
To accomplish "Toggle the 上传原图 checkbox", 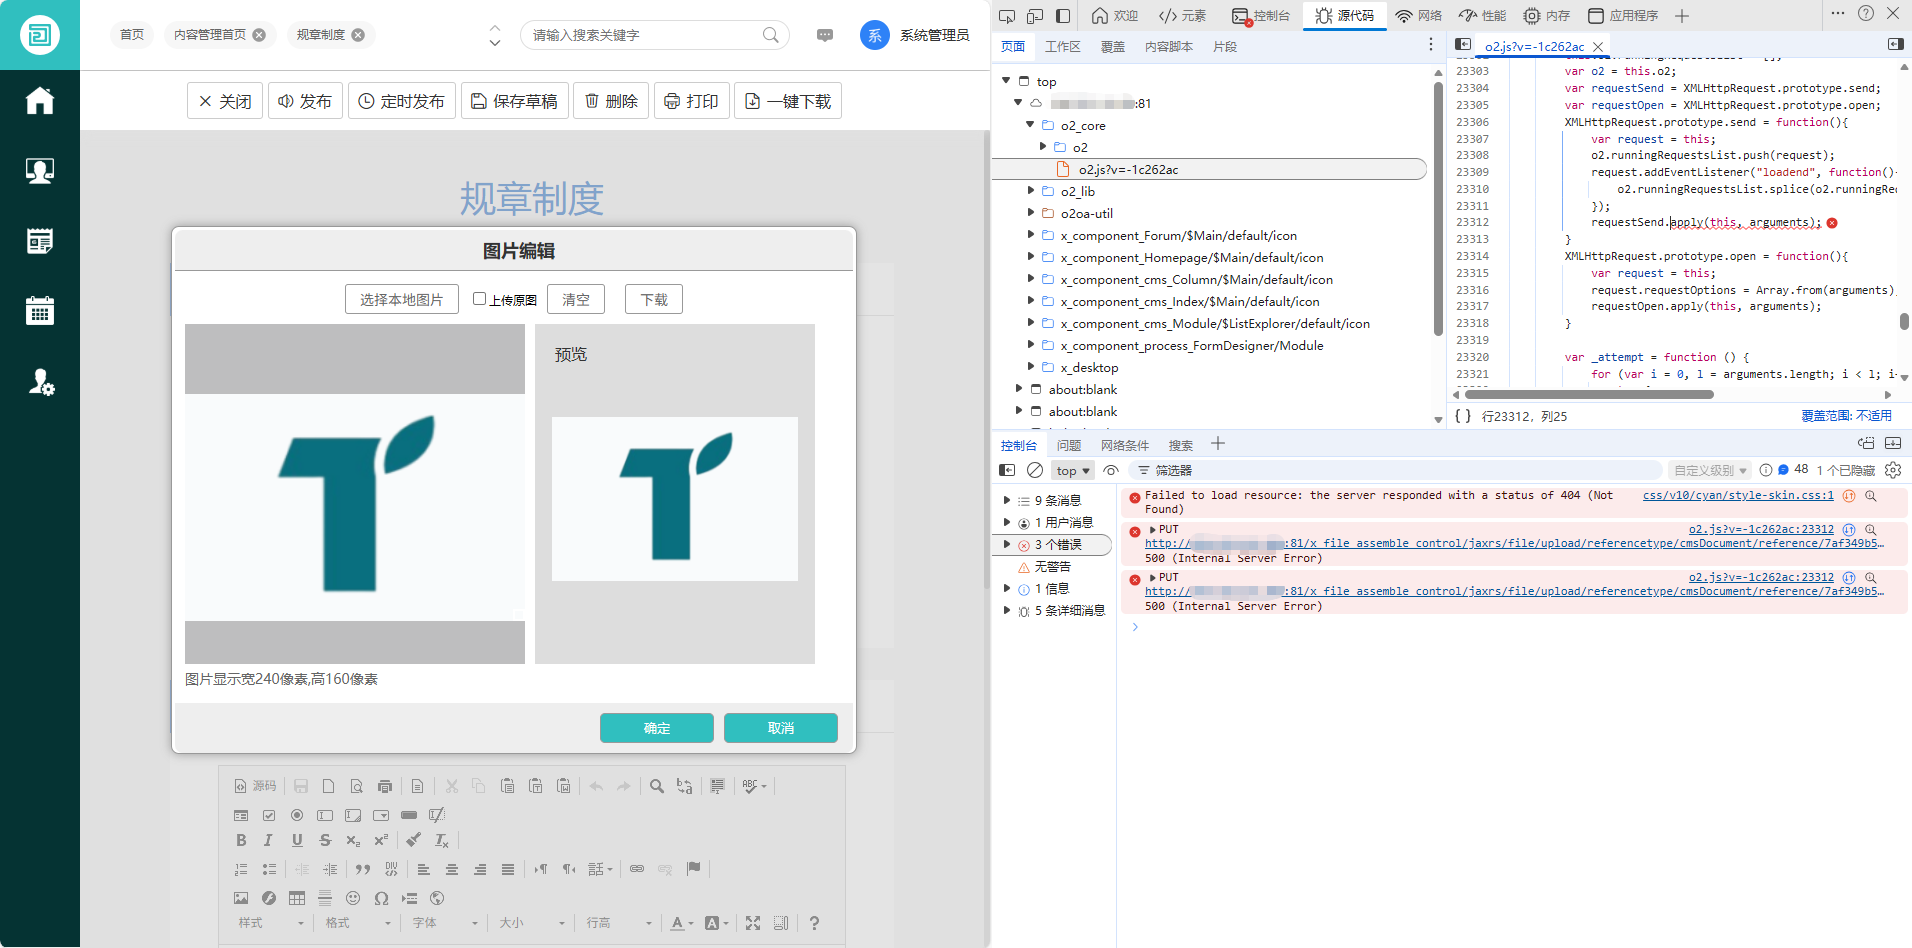I will [479, 299].
